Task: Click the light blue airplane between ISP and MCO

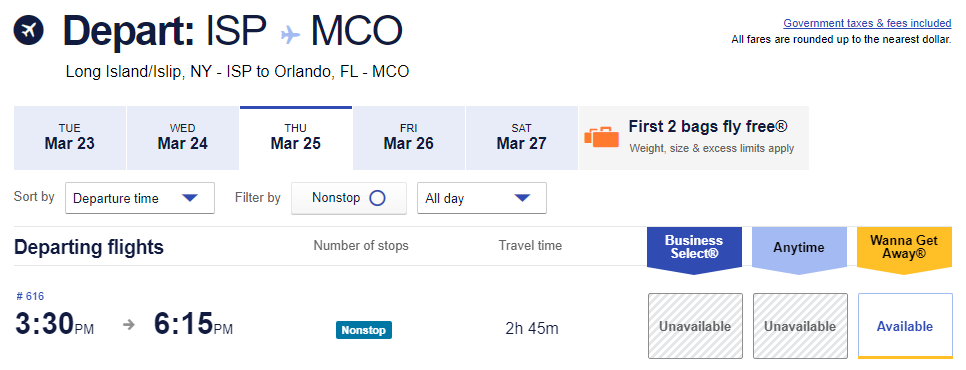Action: [x=290, y=34]
